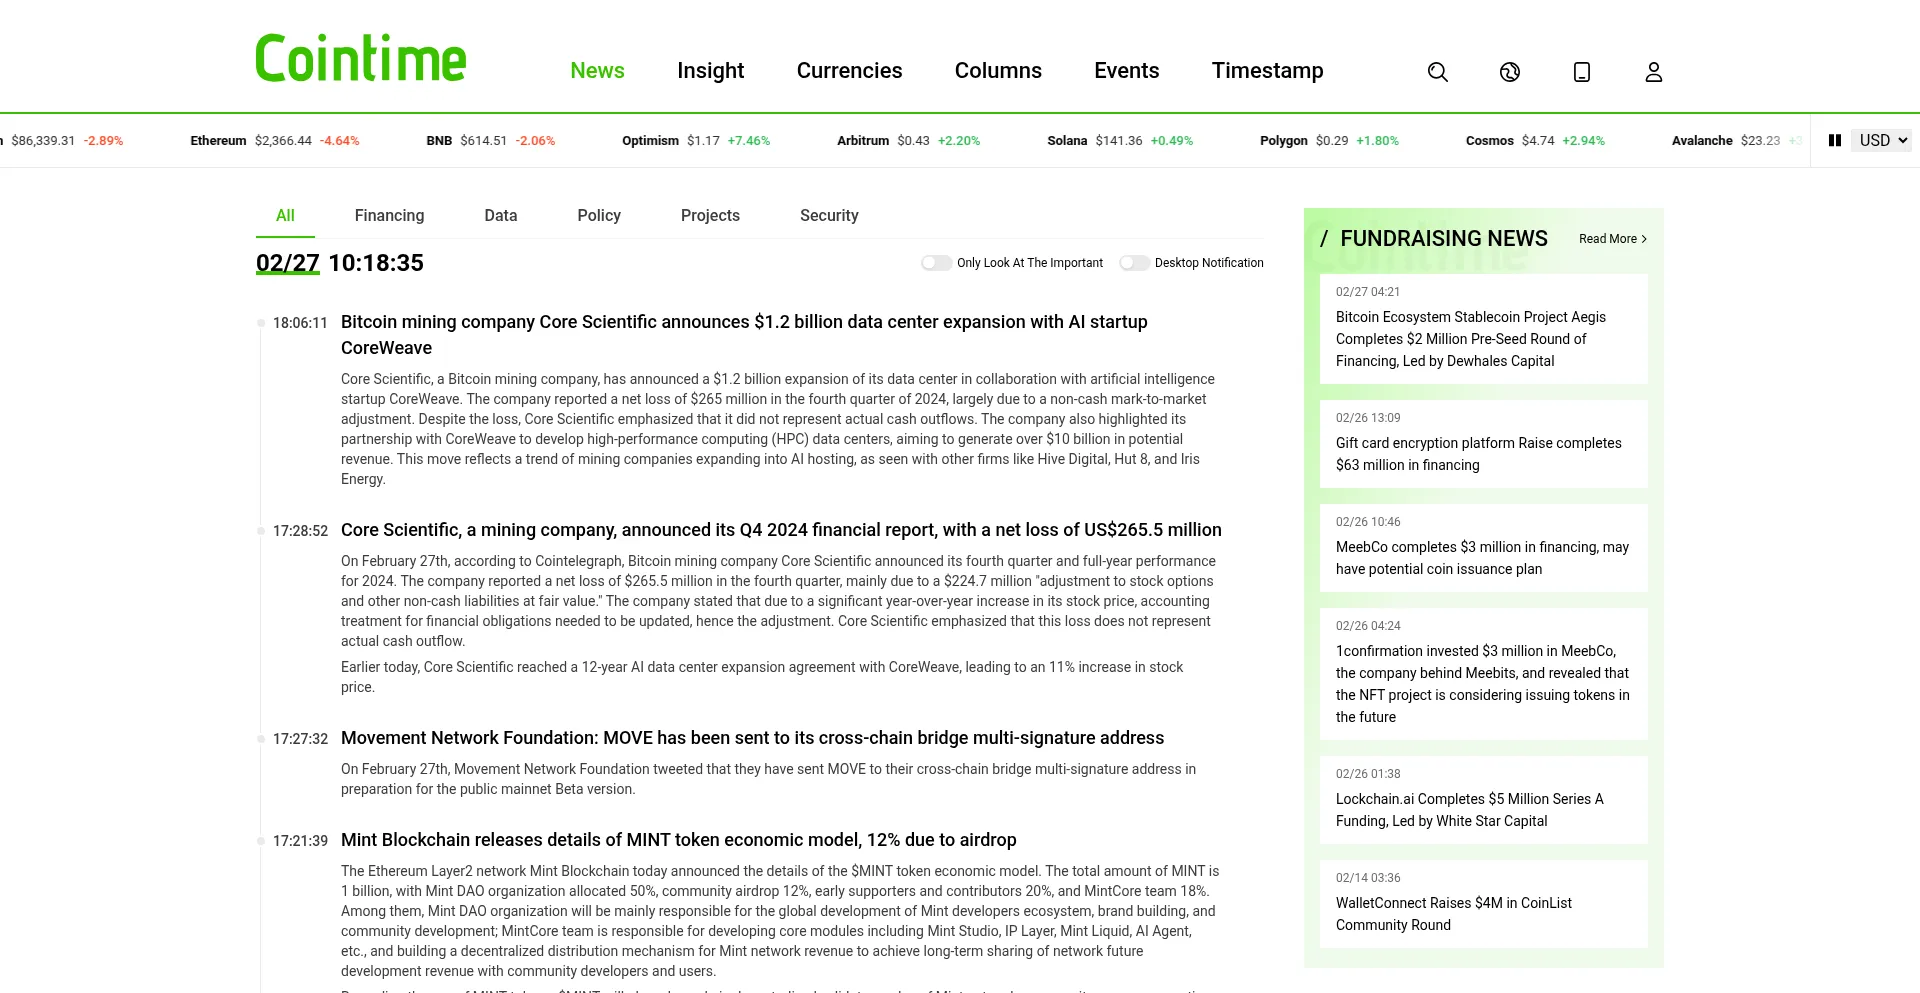Click the Cointime logo
Image resolution: width=1920 pixels, height=993 pixels.
pyautogui.click(x=361, y=58)
